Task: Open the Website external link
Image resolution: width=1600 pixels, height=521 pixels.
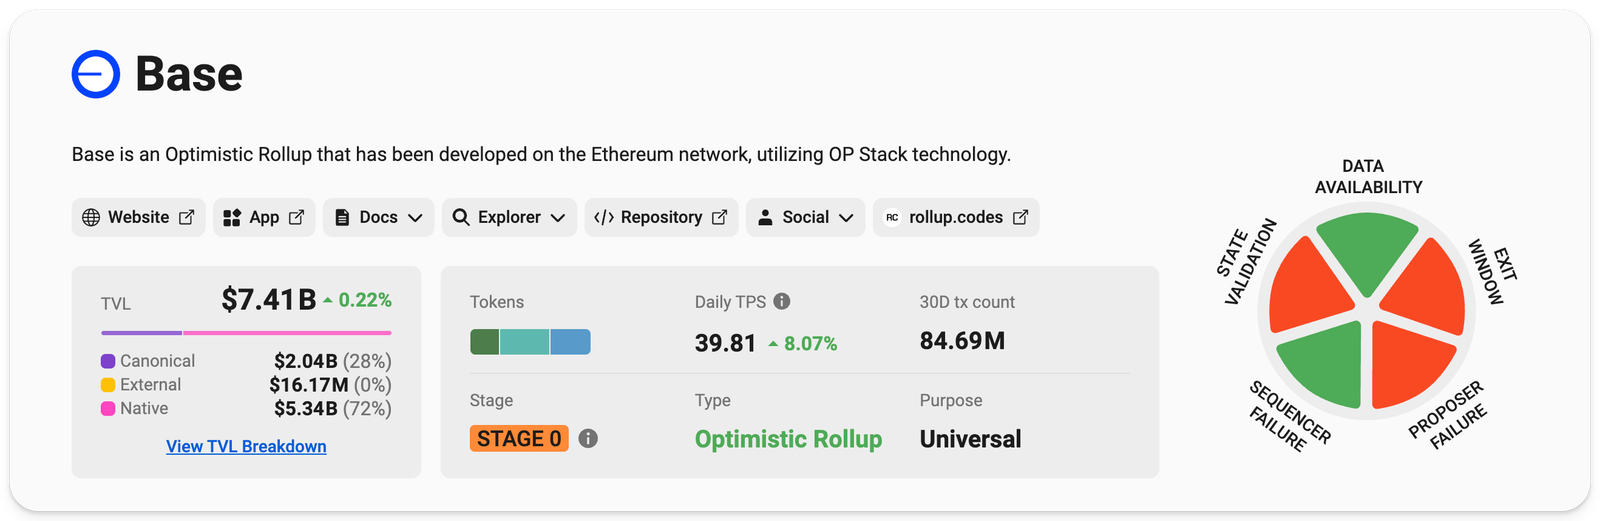Action: point(138,217)
